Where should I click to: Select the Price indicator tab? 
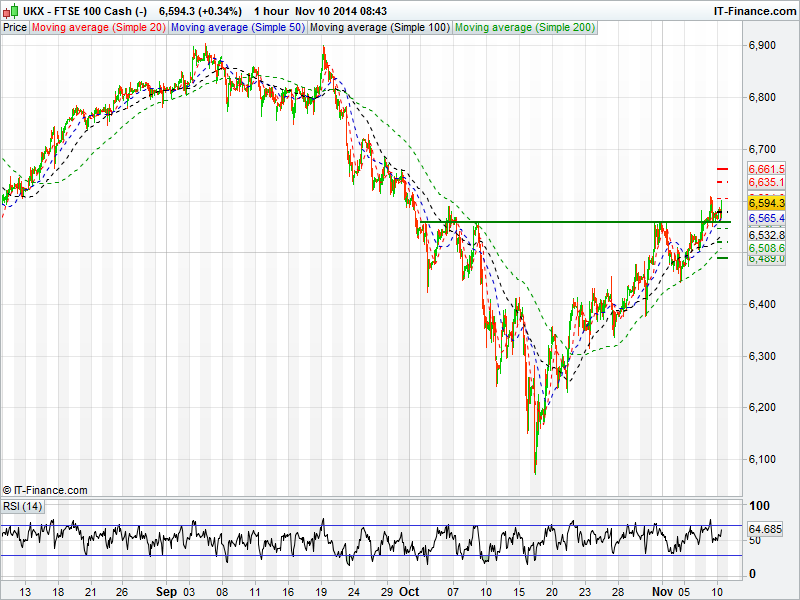(15, 28)
